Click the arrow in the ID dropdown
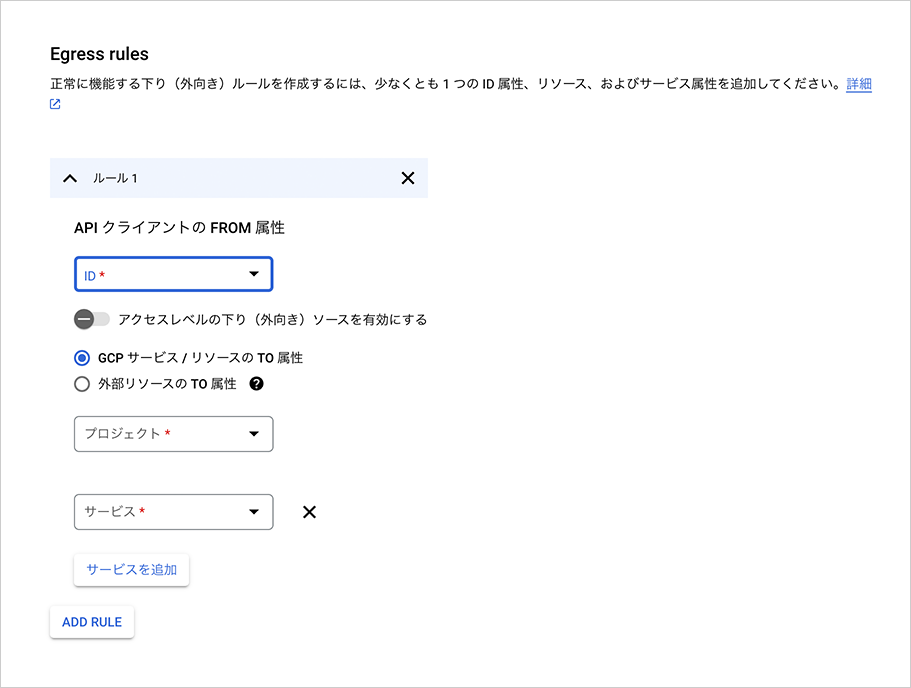911x688 pixels. coord(254,275)
